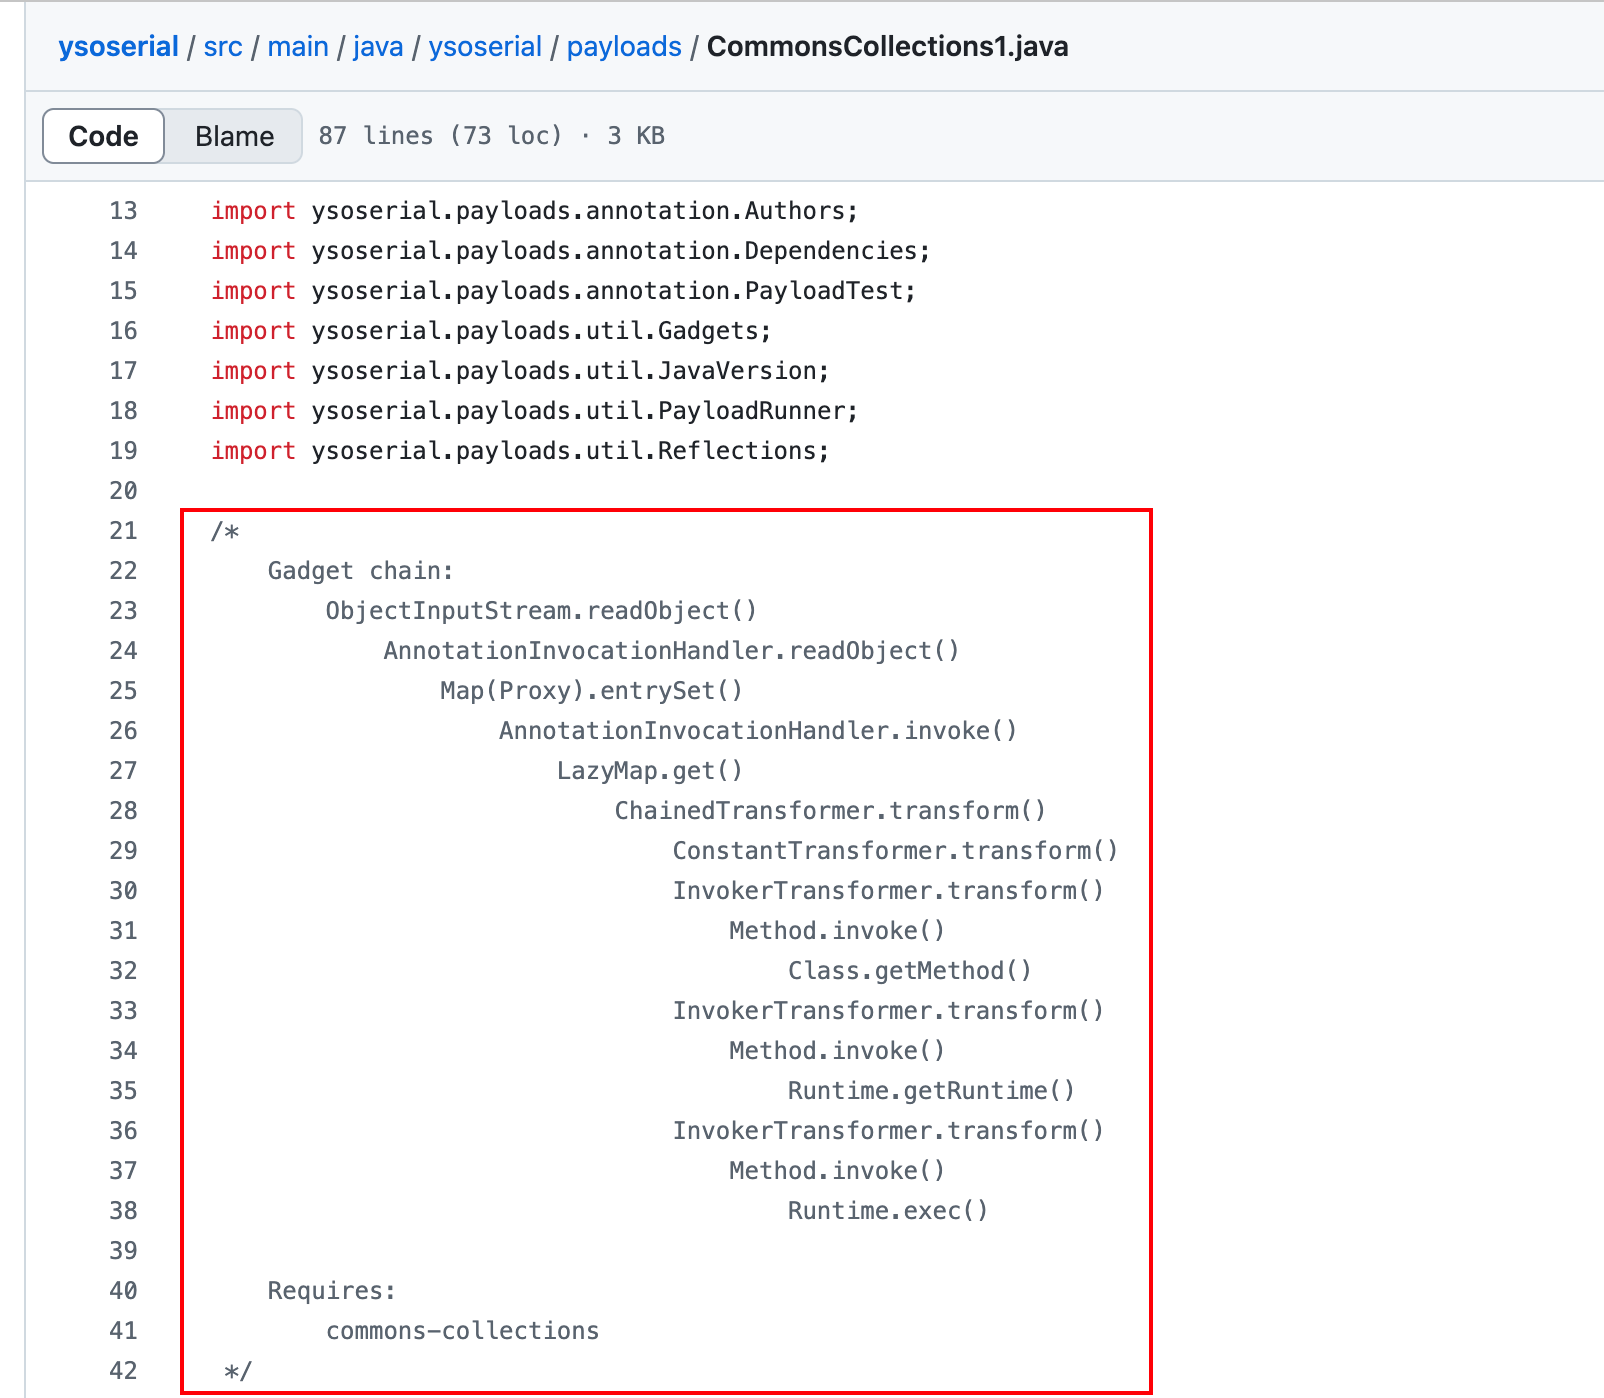This screenshot has height=1398, width=1604.
Task: Open the ysoserial package breadcrumb after java
Action: click(485, 47)
